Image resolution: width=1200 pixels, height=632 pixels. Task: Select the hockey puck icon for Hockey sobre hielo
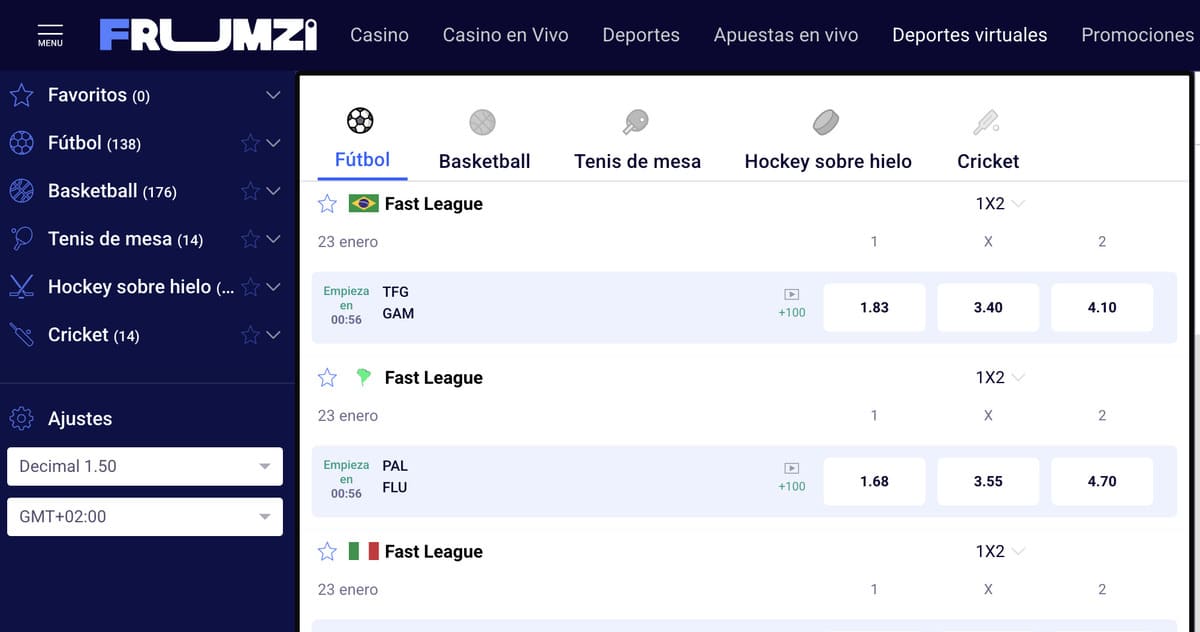click(827, 122)
